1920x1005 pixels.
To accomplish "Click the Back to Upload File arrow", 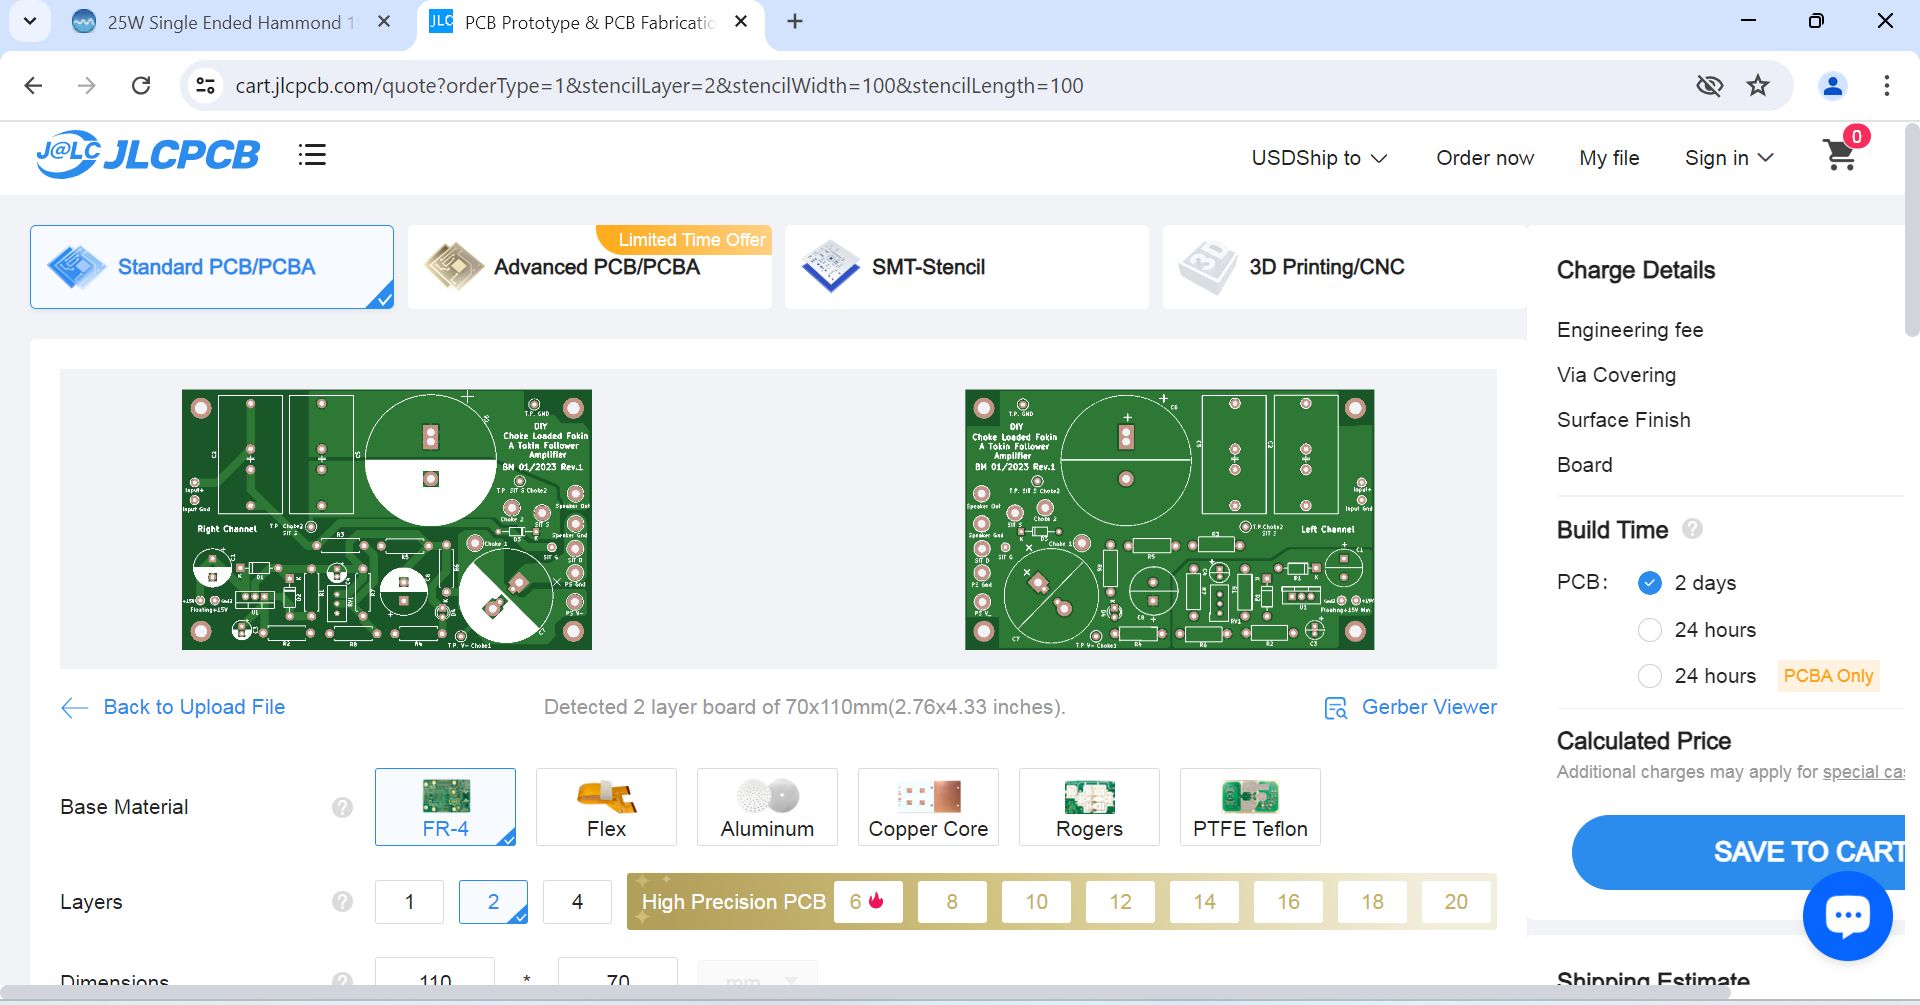I will click(74, 708).
